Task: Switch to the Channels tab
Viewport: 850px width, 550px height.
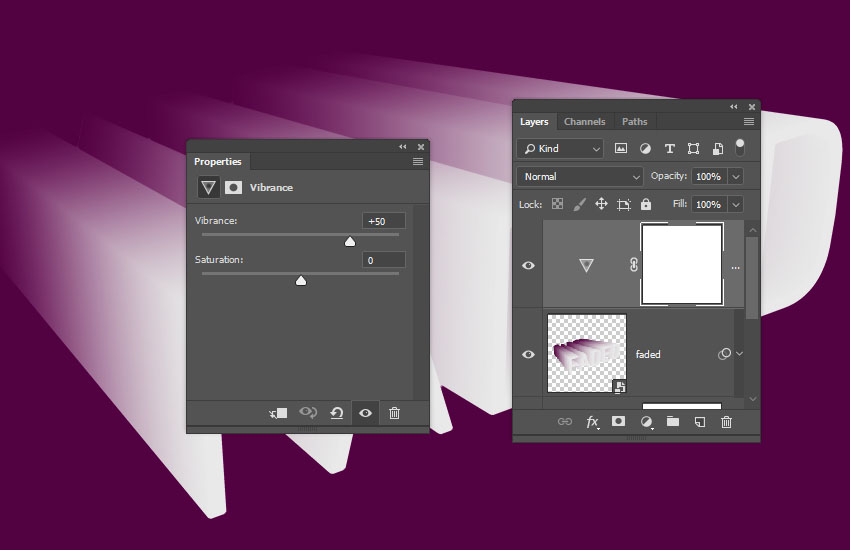Action: pyautogui.click(x=584, y=122)
